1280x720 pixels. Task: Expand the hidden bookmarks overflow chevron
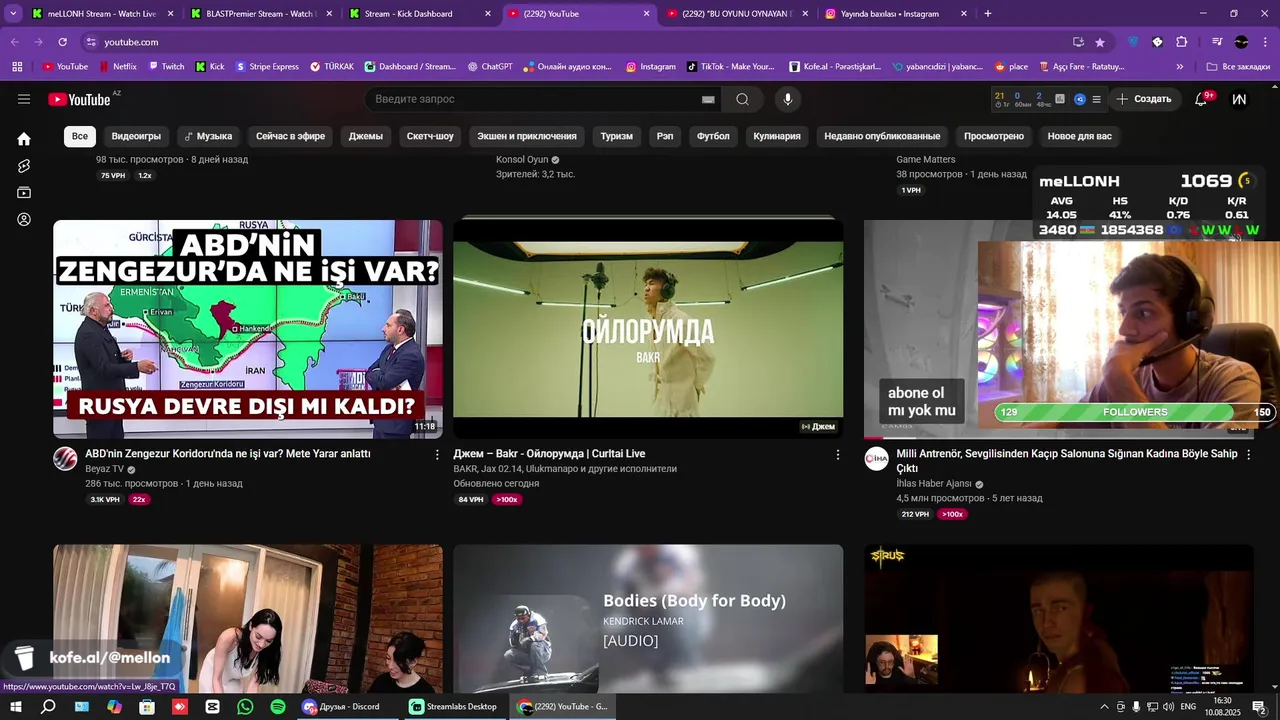pyautogui.click(x=1180, y=67)
